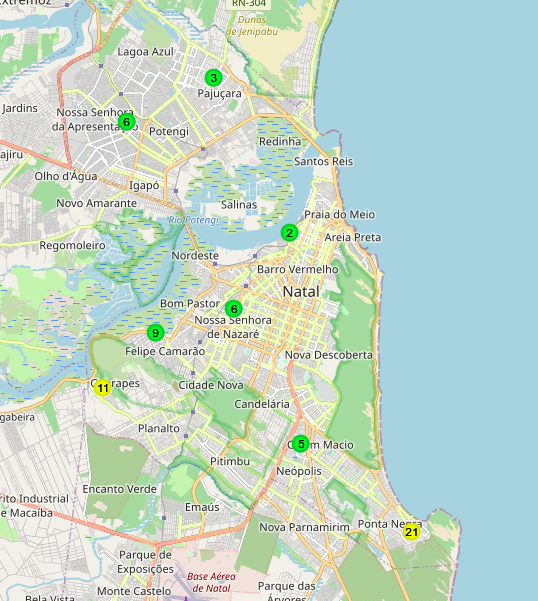538x601 pixels.
Task: Click the Igapó label
Action: [144, 186]
